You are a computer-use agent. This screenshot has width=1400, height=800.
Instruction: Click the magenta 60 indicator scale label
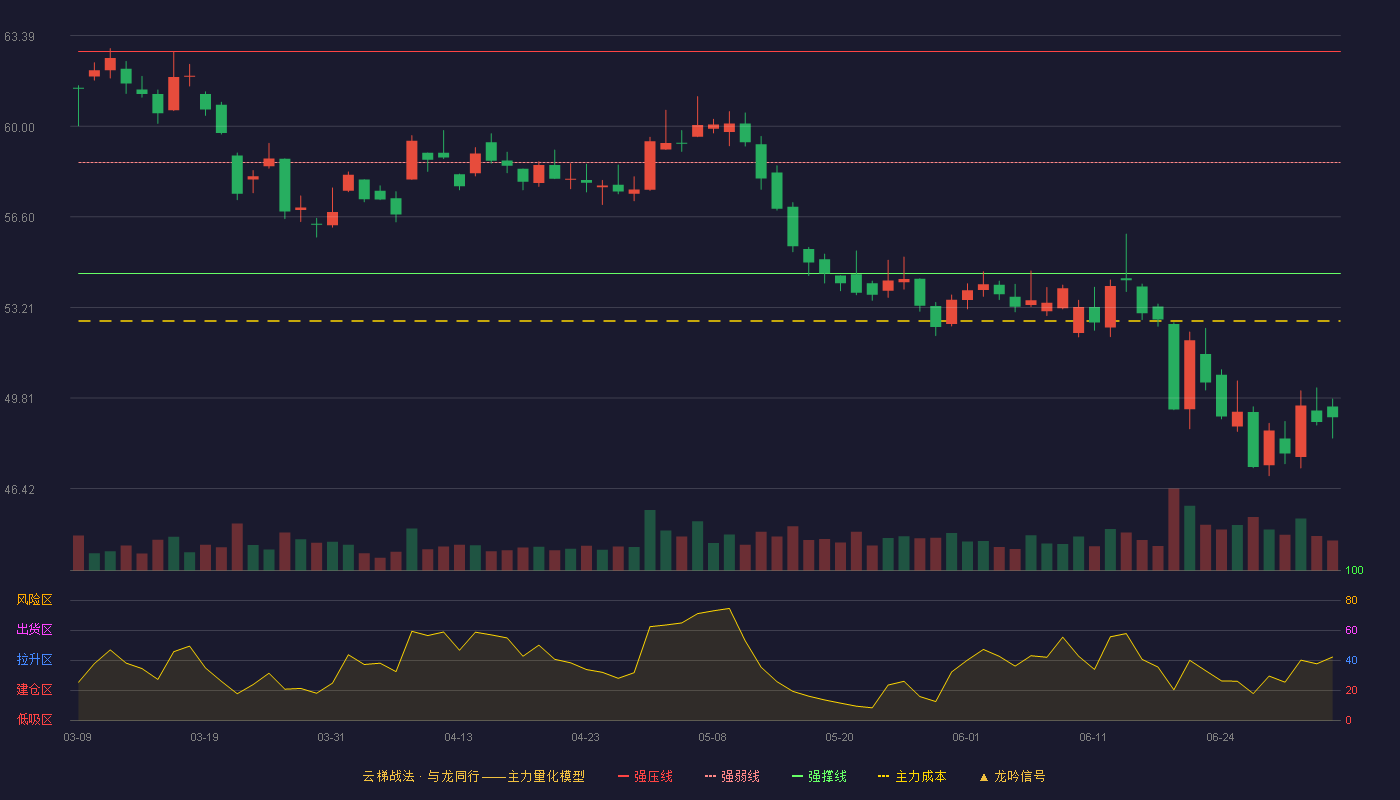pyautogui.click(x=1351, y=630)
